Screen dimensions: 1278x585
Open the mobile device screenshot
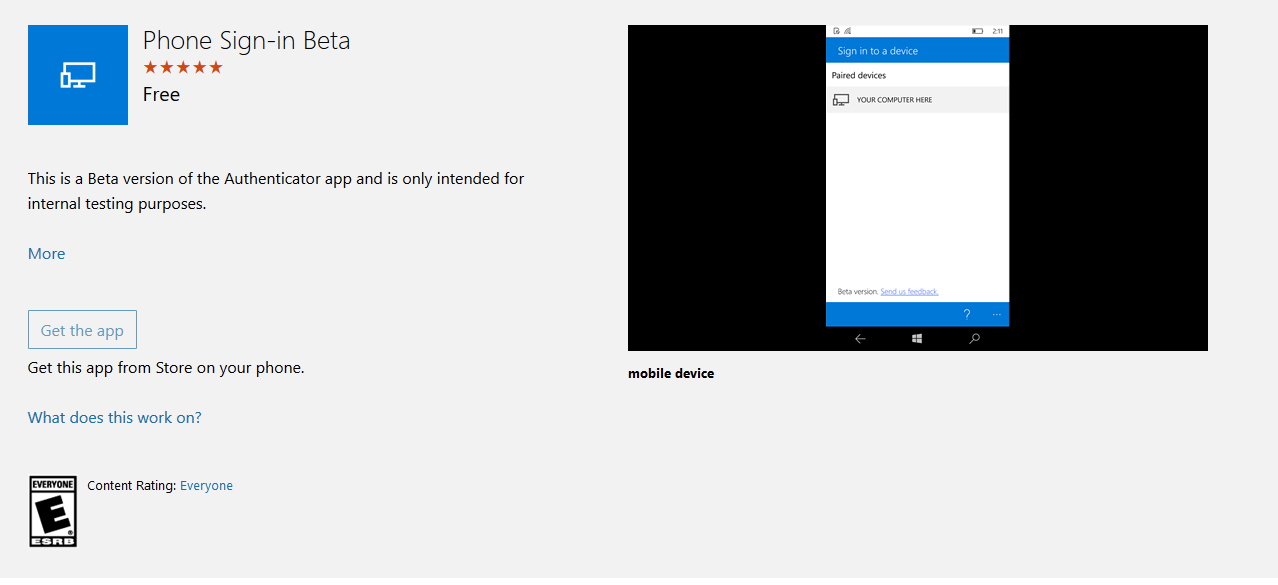tap(918, 188)
